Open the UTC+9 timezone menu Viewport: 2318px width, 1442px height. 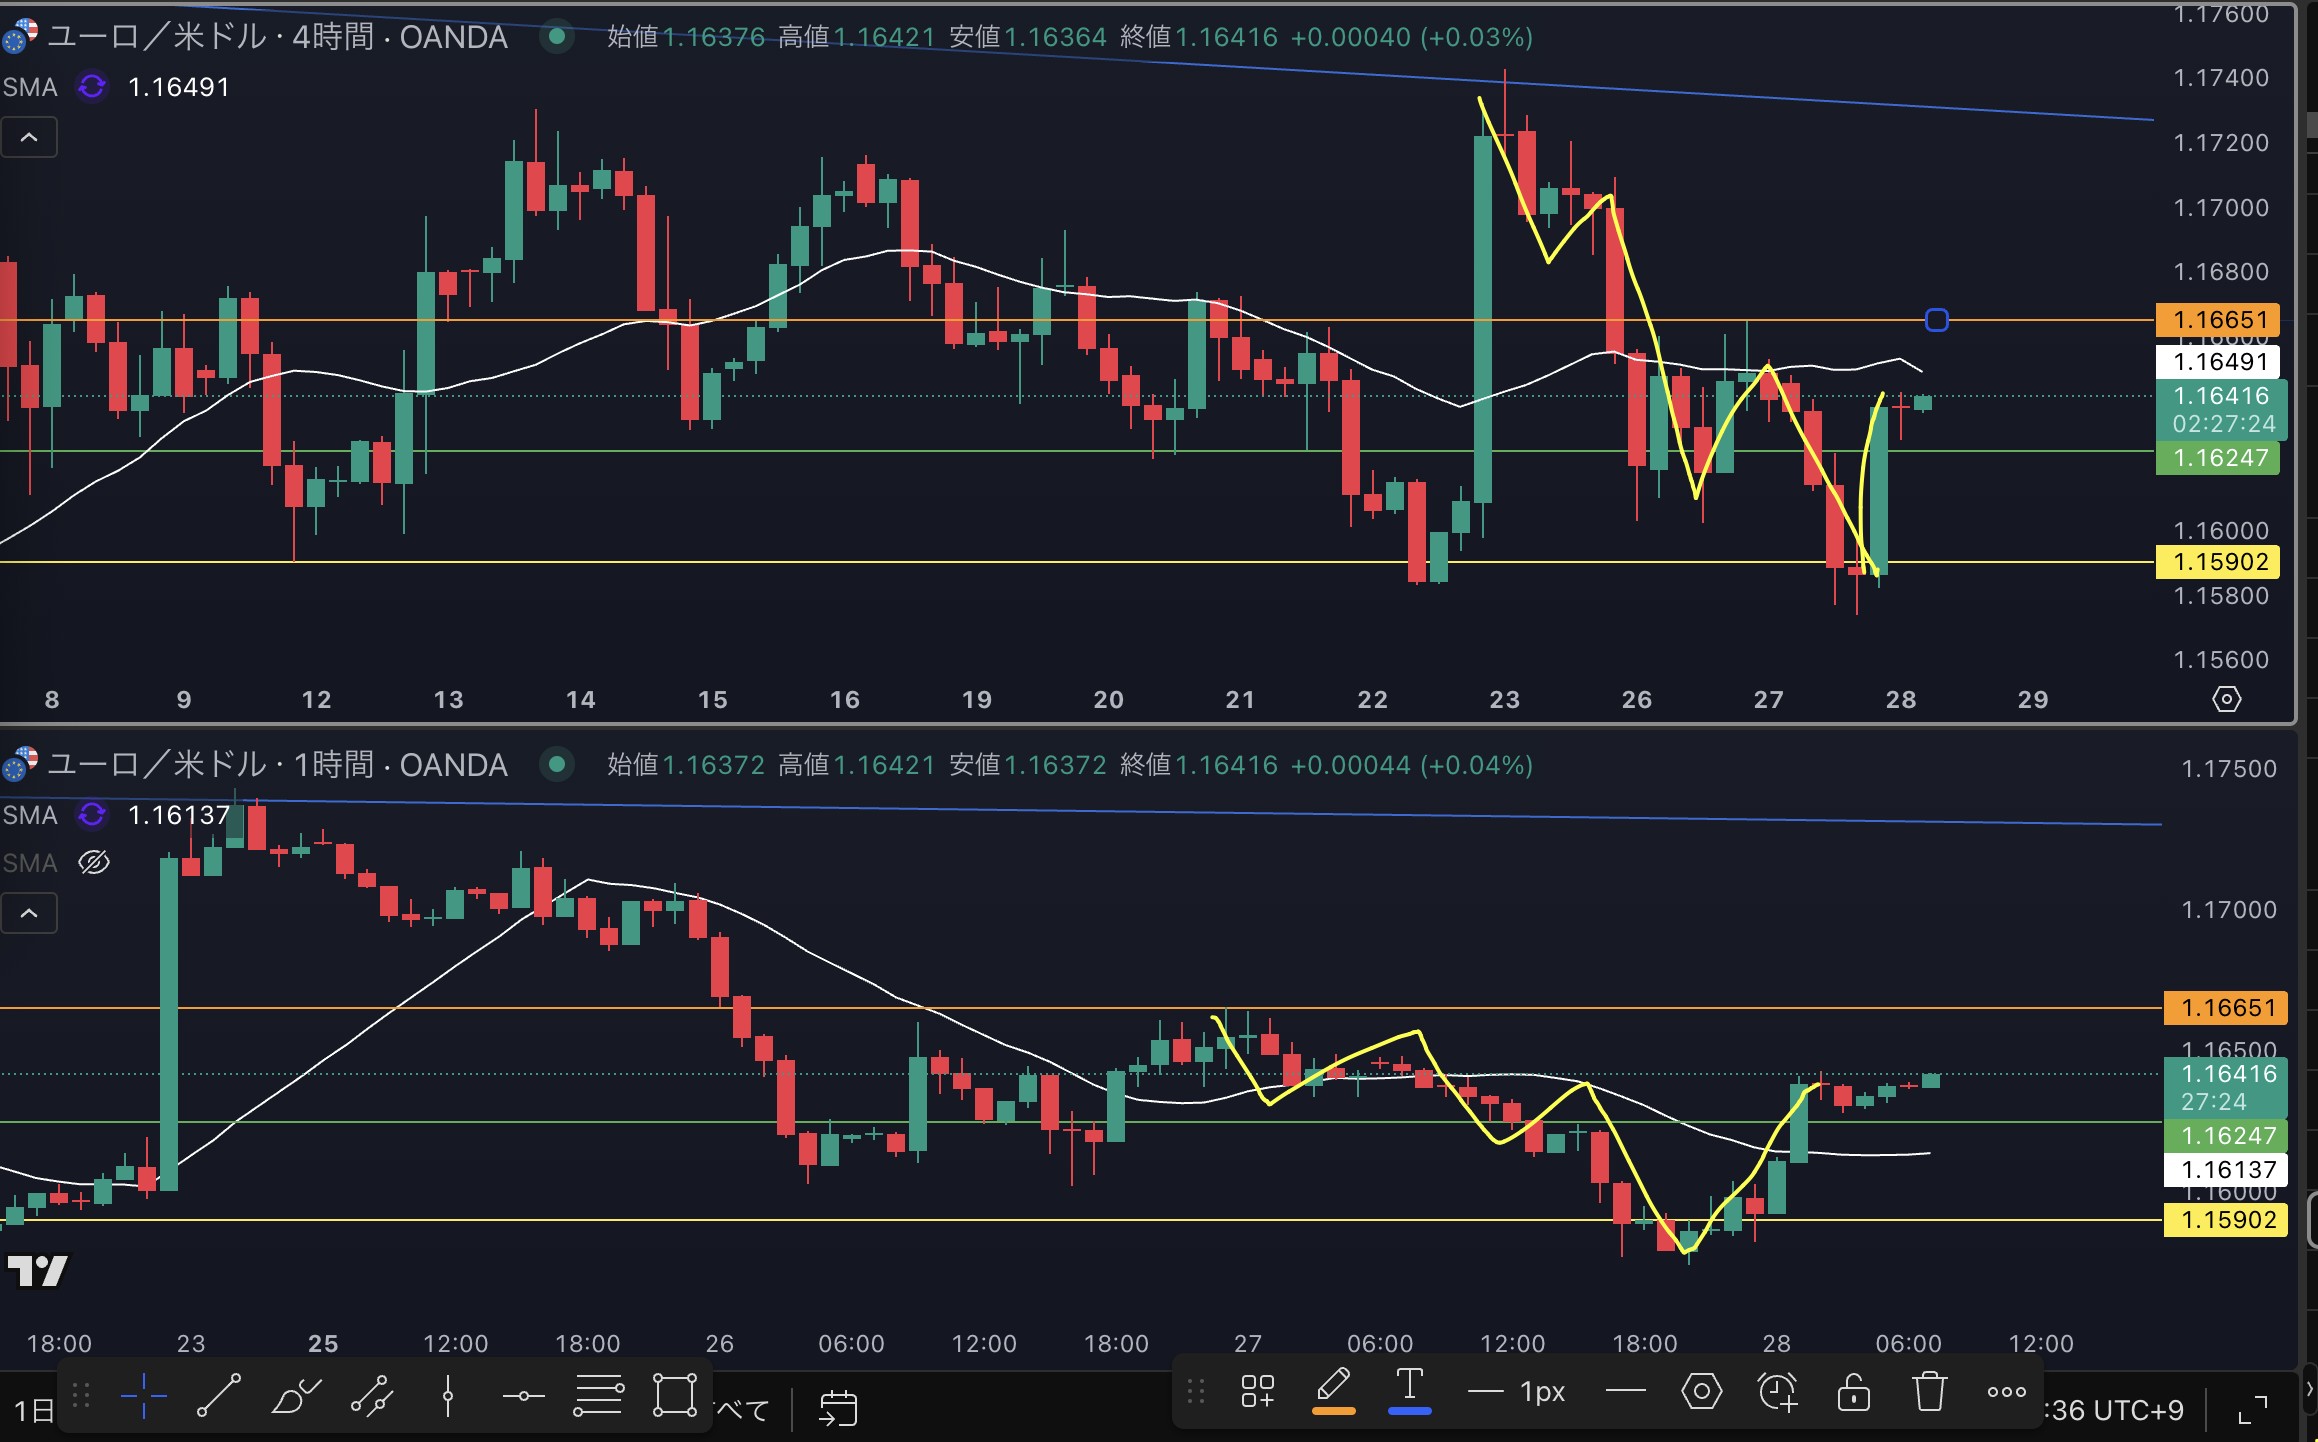[2114, 1410]
